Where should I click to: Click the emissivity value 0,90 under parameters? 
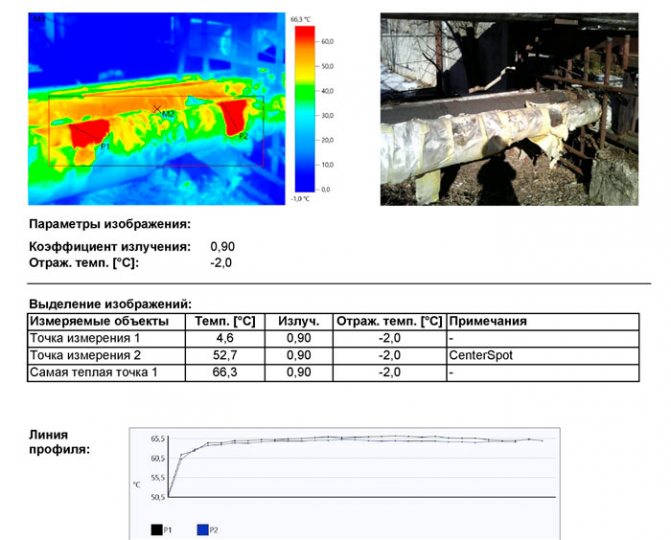[x=222, y=246]
